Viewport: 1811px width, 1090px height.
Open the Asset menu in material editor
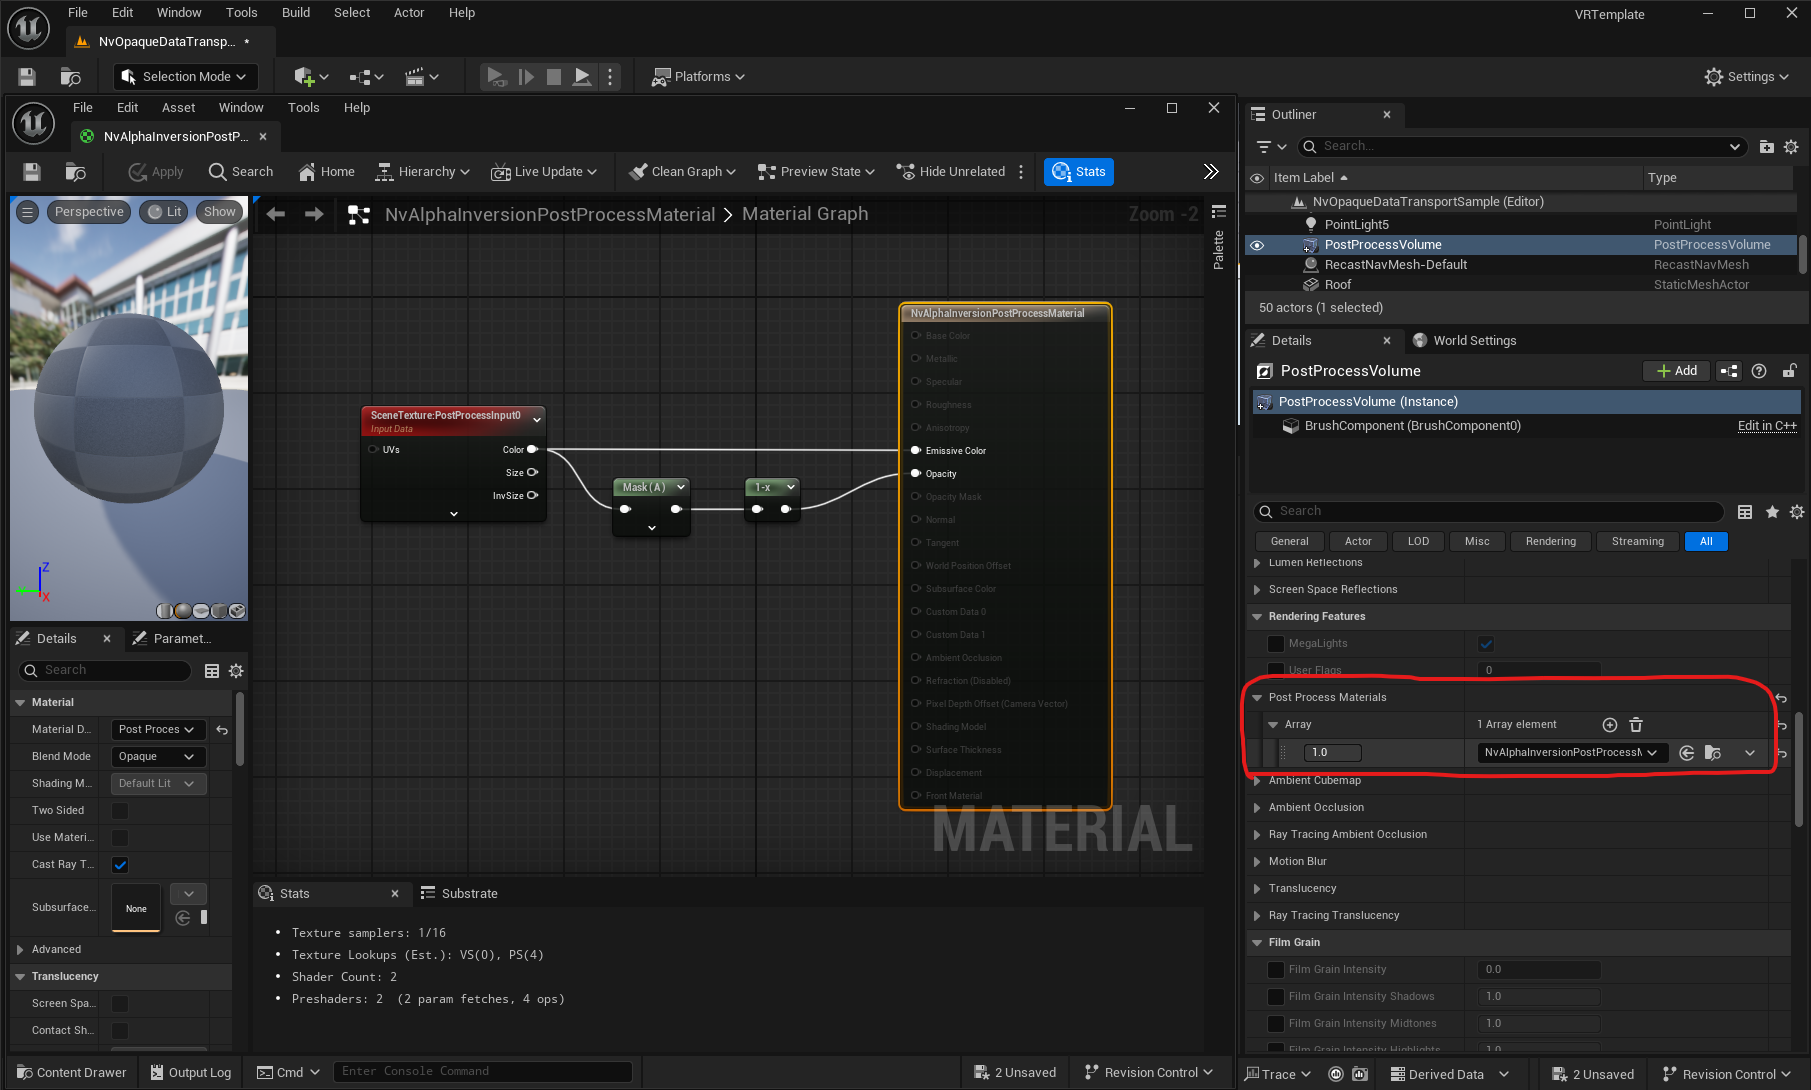click(178, 108)
